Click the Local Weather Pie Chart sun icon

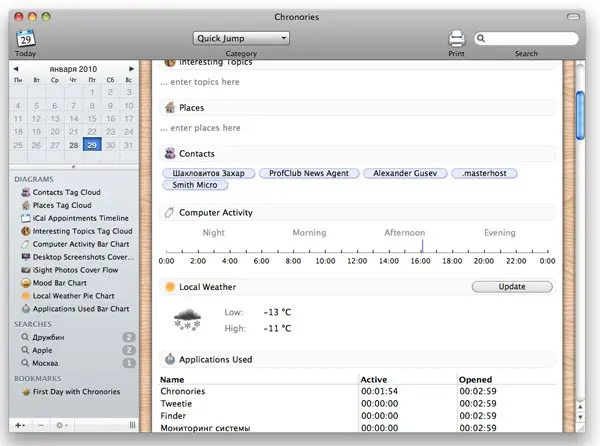pyautogui.click(x=26, y=296)
